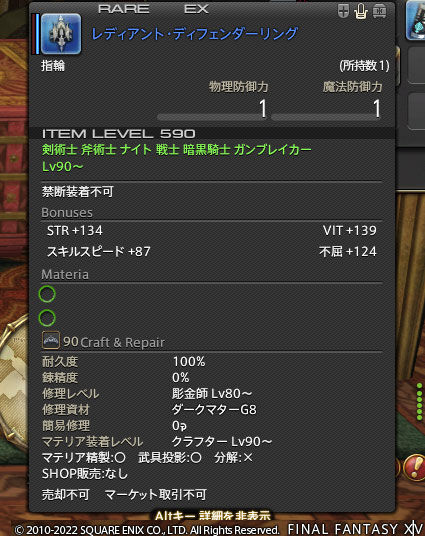
Task: Click the blue item icon at top-right edge
Action: 415,20
